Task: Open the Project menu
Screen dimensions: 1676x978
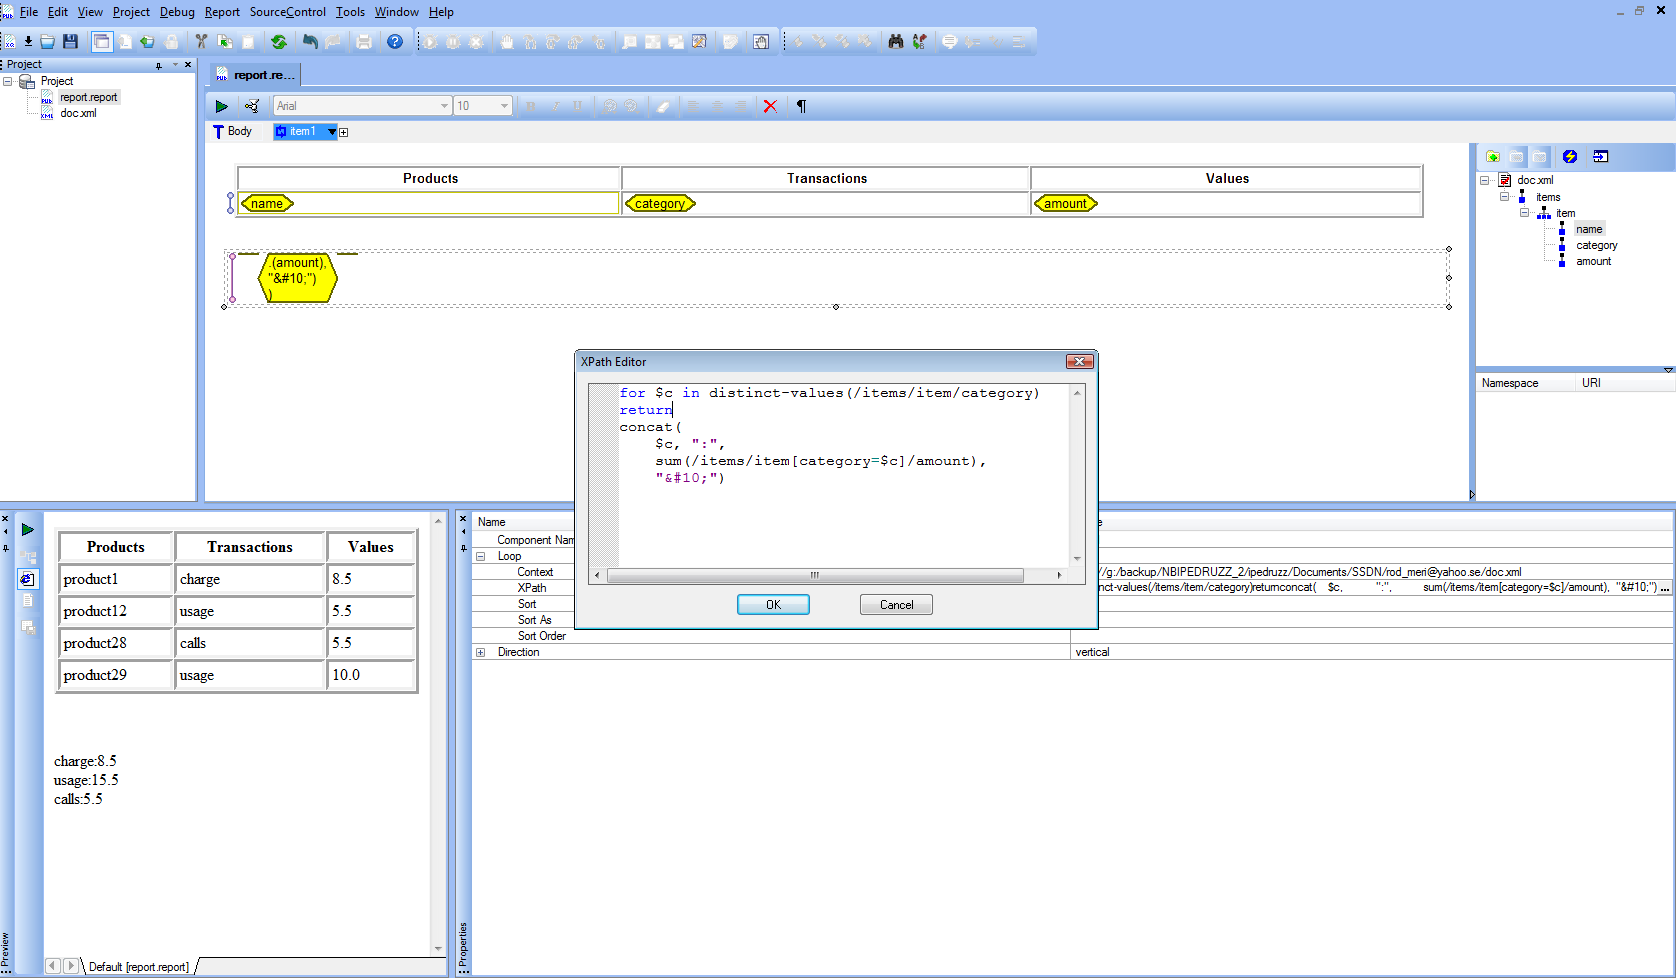Action: point(131,12)
